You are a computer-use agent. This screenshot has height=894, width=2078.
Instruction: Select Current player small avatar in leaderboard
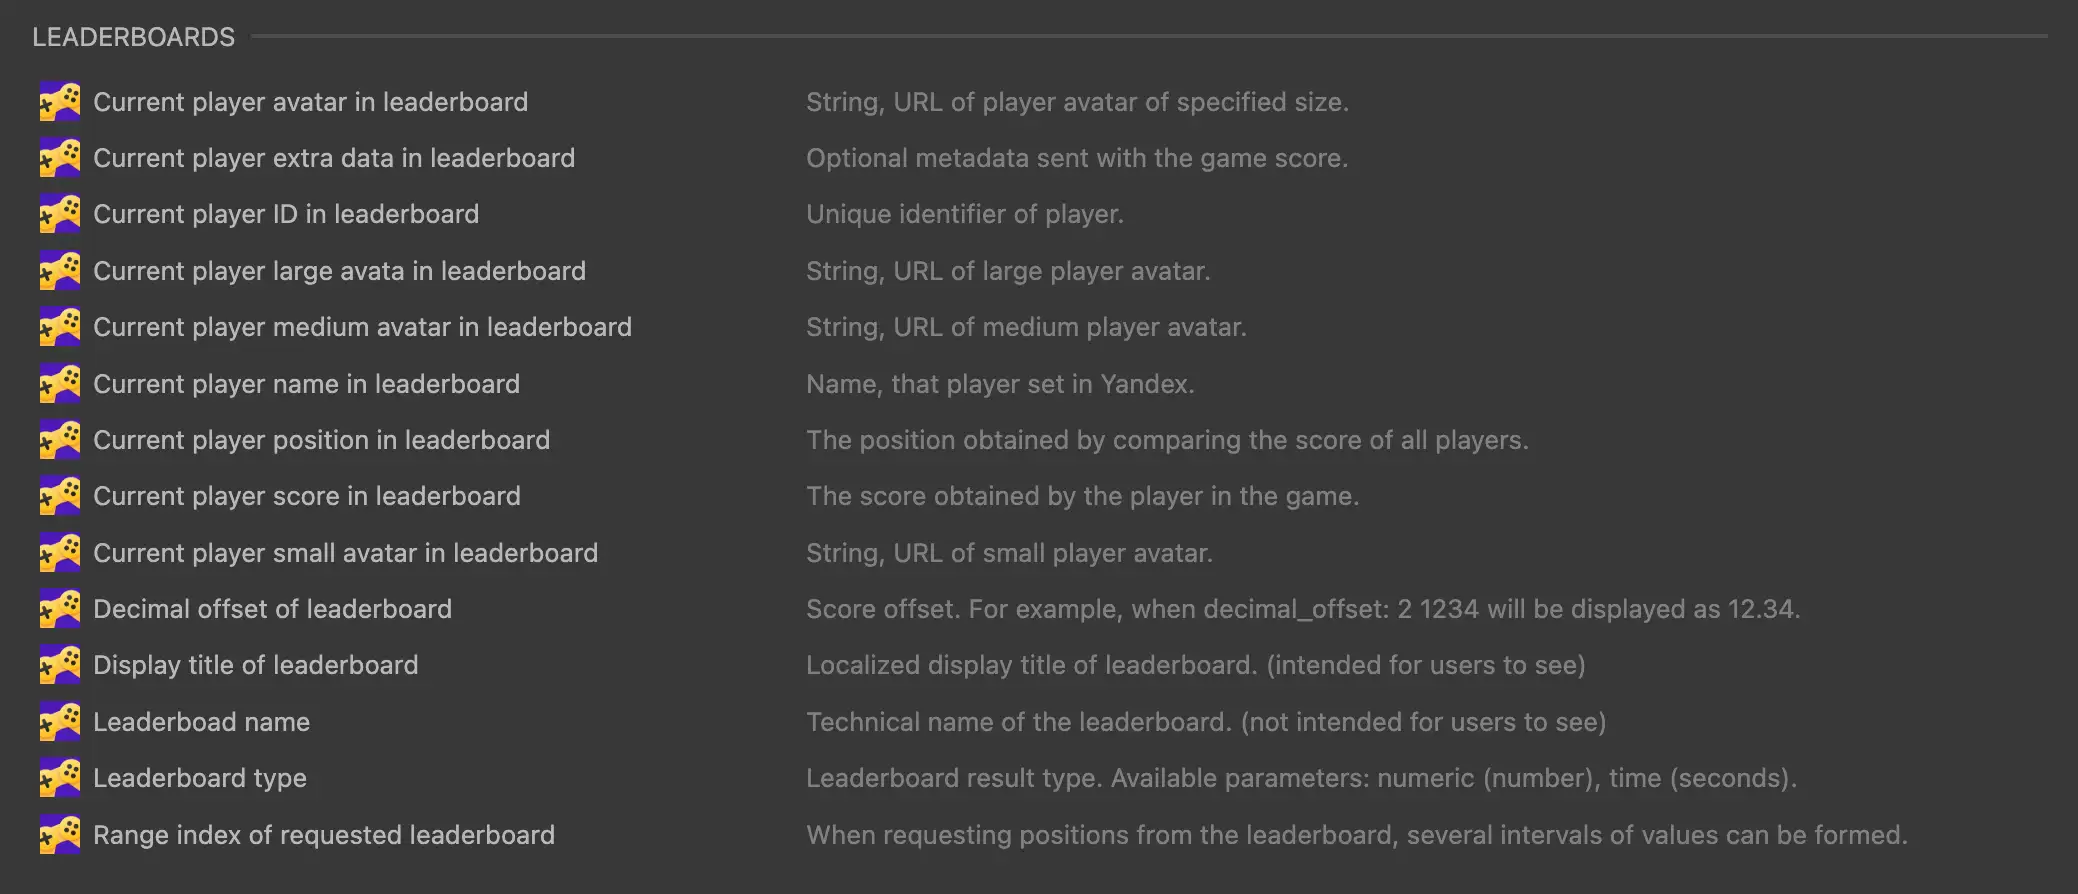tap(345, 553)
